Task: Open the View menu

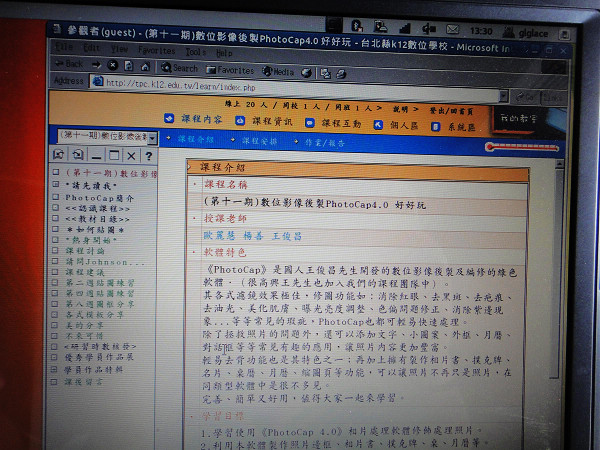Action: coord(120,49)
